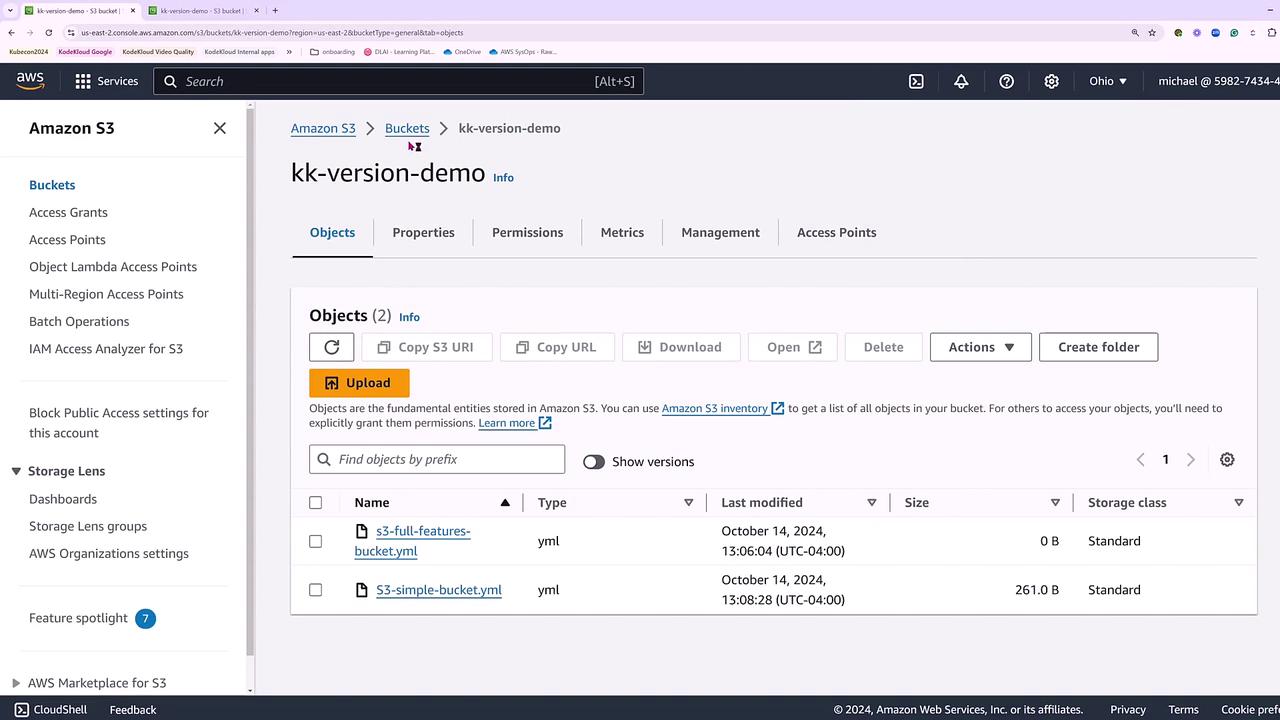
Task: Open the onboarding bookmark folder
Action: coord(333,52)
